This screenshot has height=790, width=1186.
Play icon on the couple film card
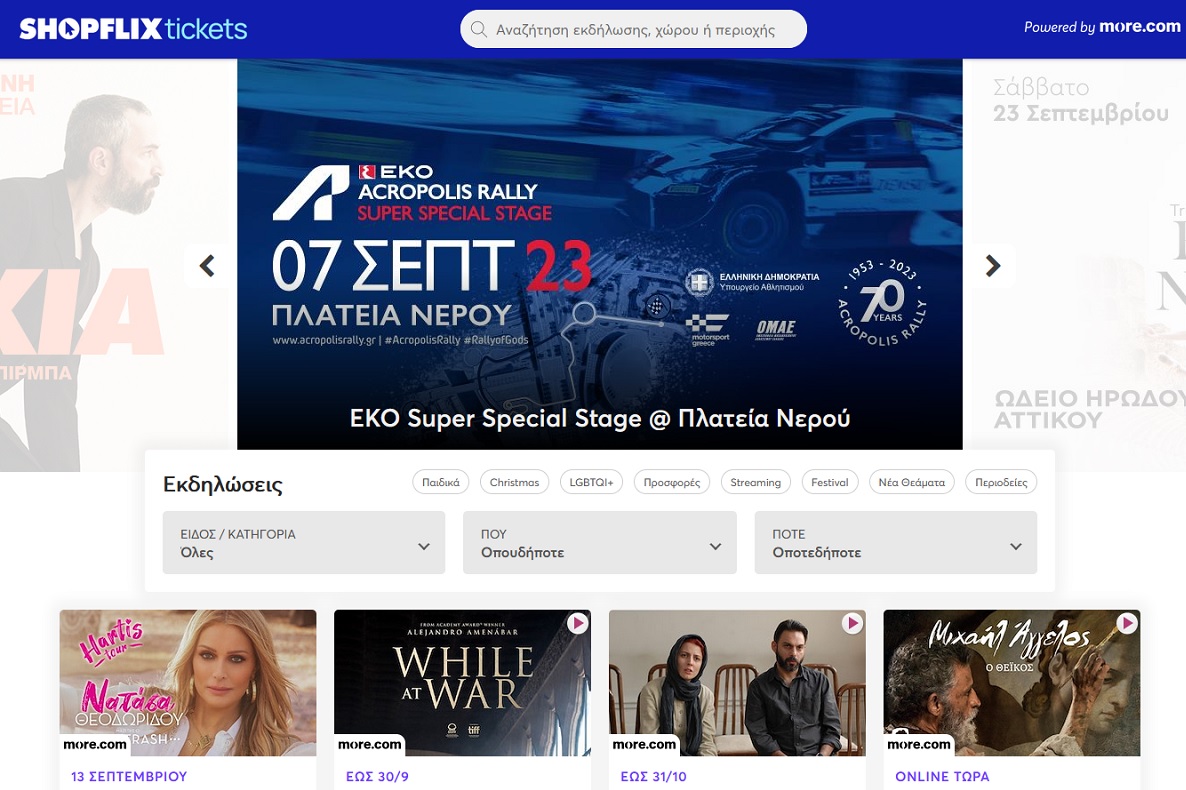click(x=852, y=623)
